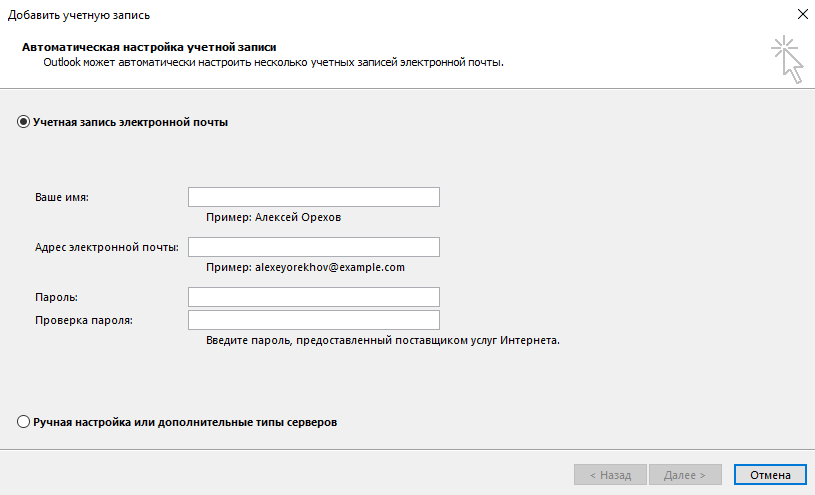Focus the 'Проверка пароля' confirmation field

[314, 320]
